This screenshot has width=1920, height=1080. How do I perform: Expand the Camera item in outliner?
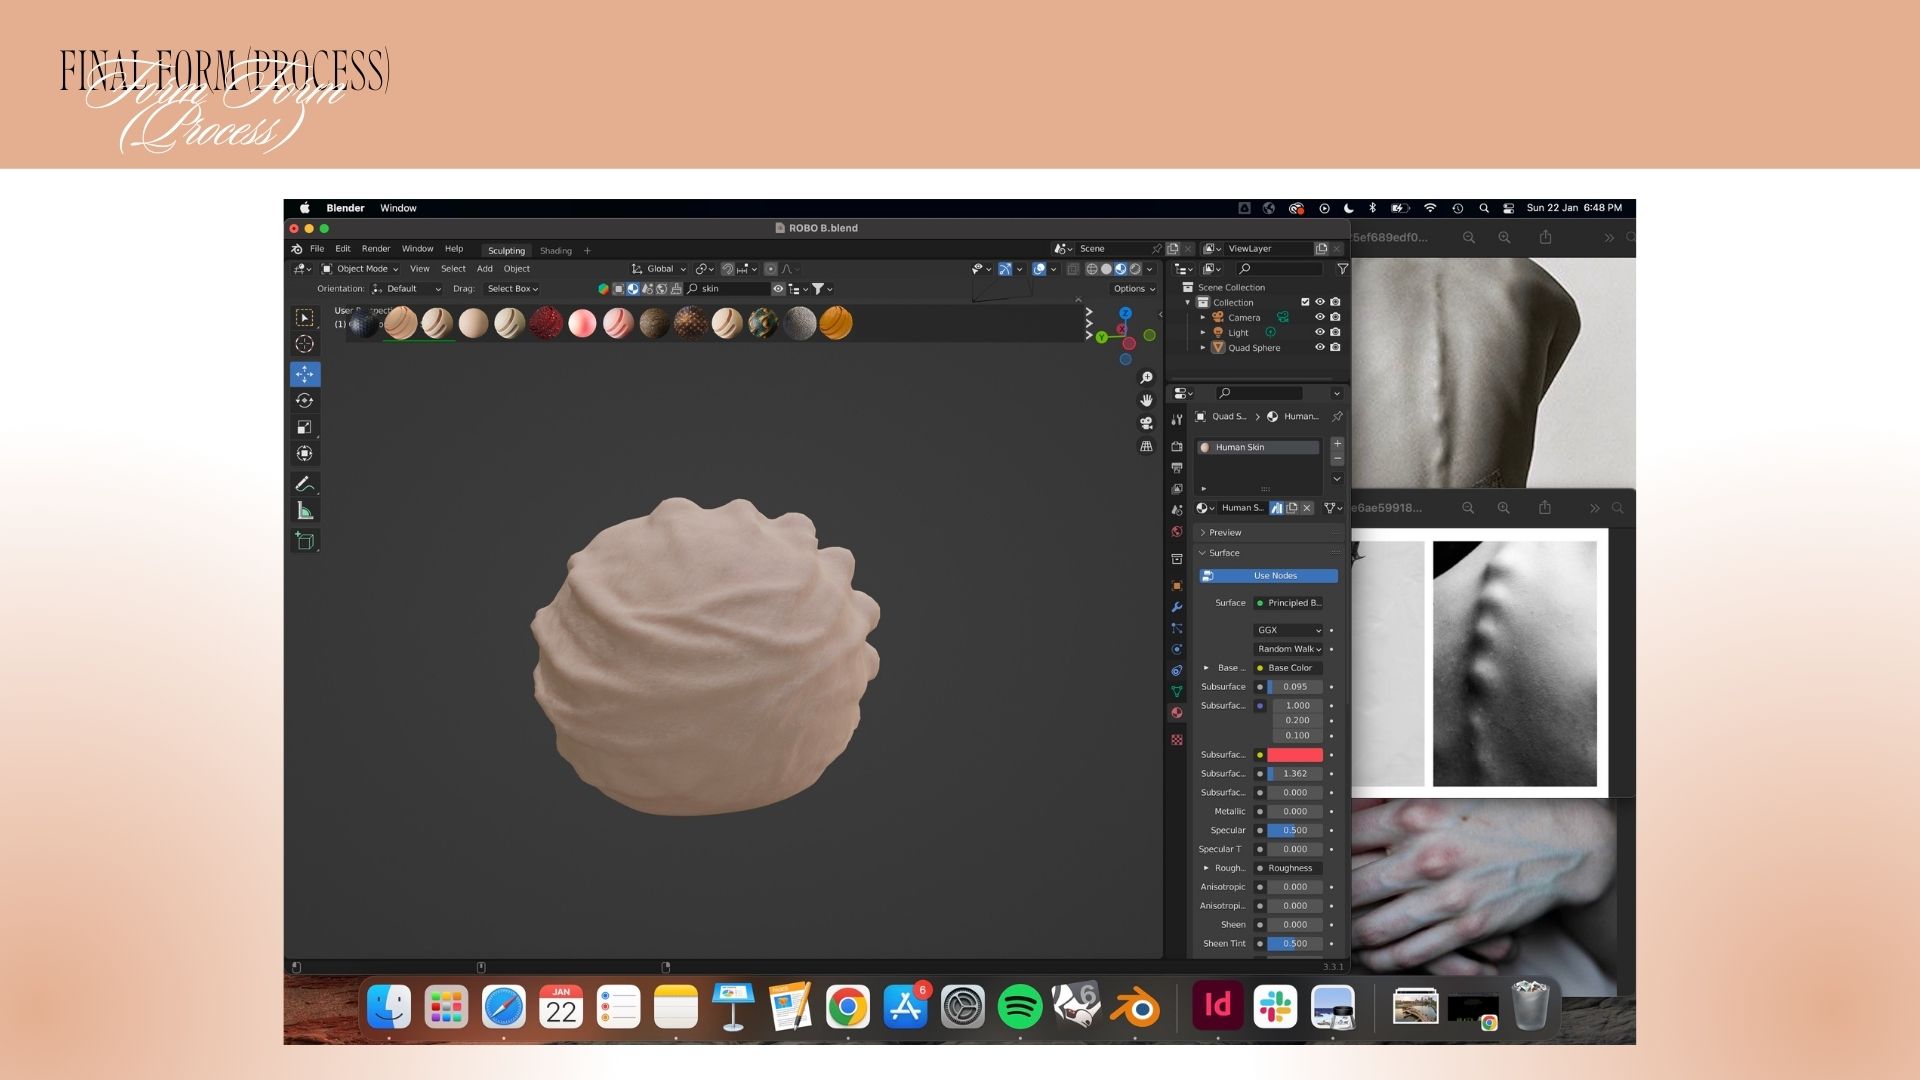[1203, 317]
